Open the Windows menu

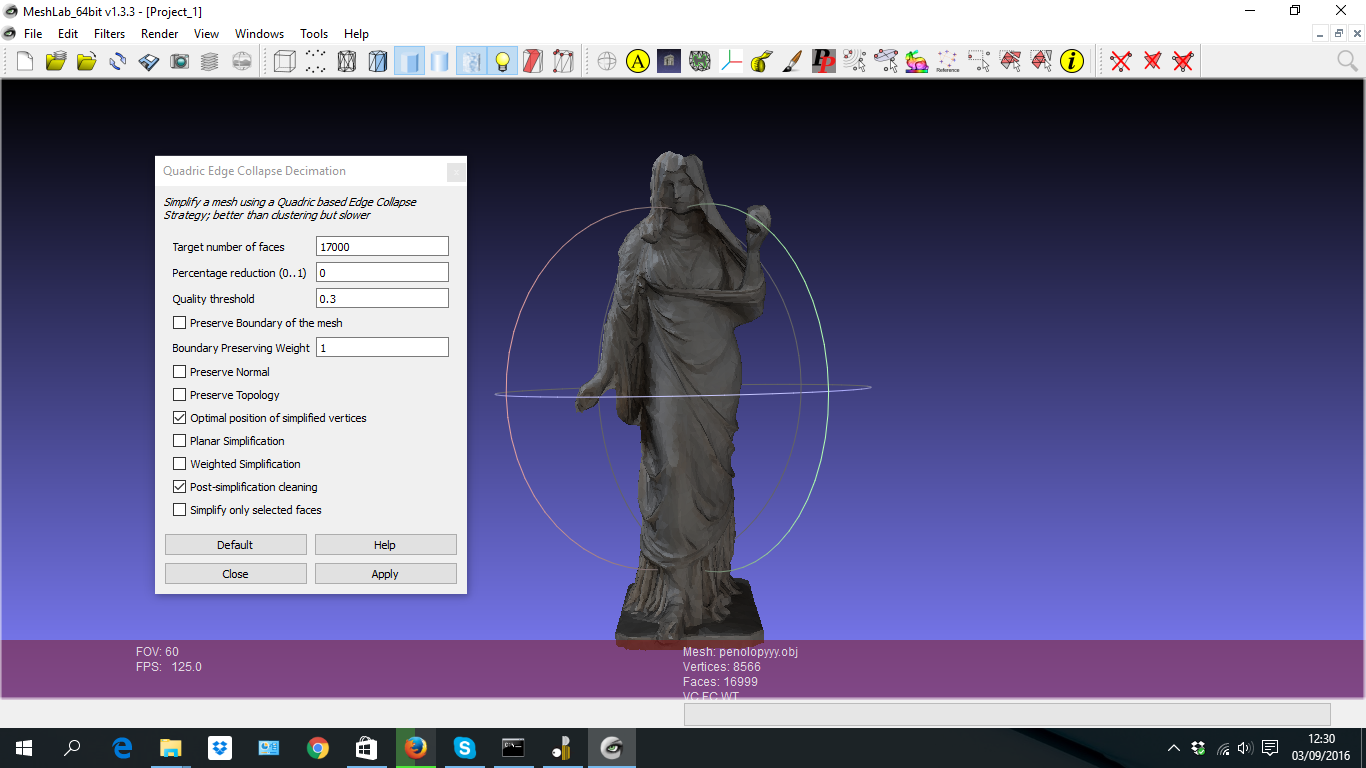260,34
